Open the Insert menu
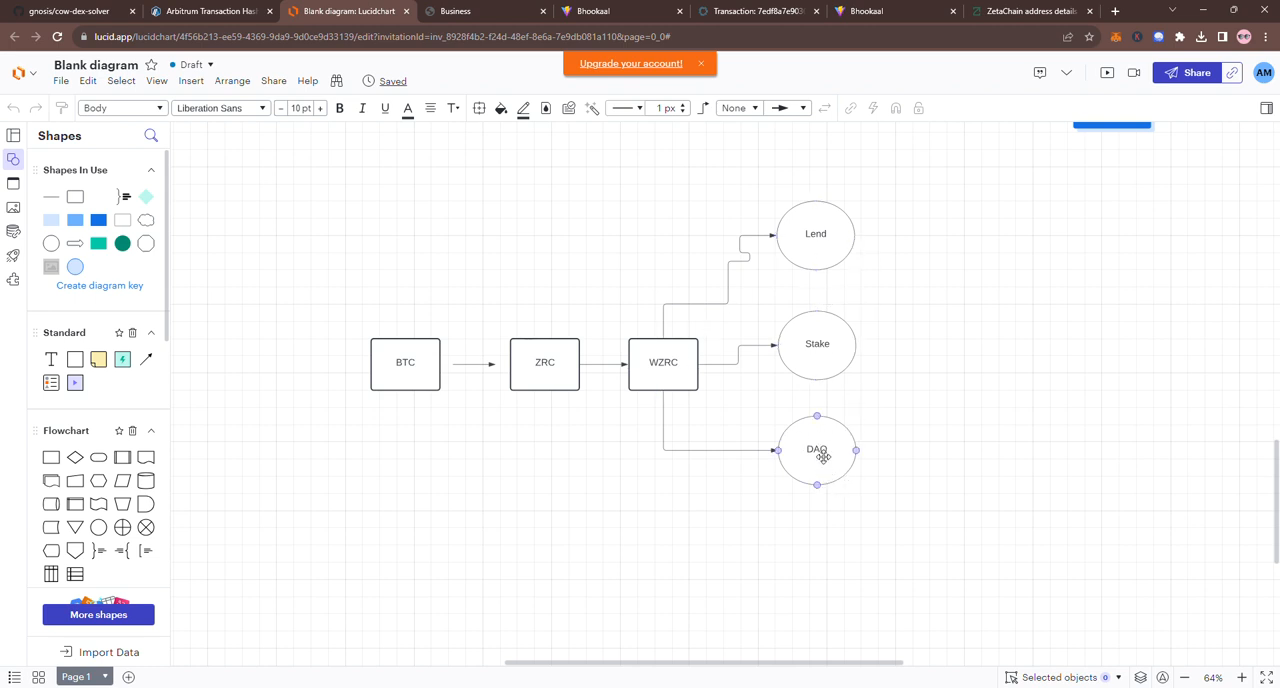The height and width of the screenshot is (688, 1280). pyautogui.click(x=191, y=81)
